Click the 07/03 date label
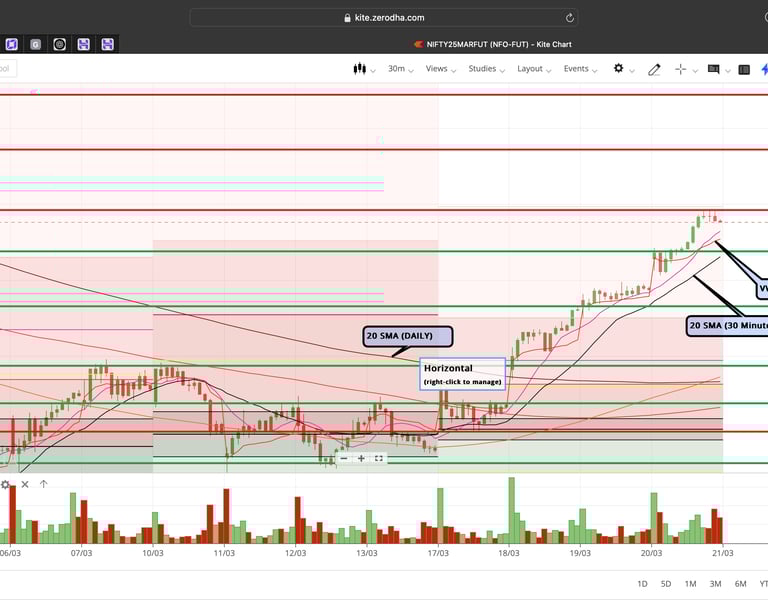 pos(81,553)
